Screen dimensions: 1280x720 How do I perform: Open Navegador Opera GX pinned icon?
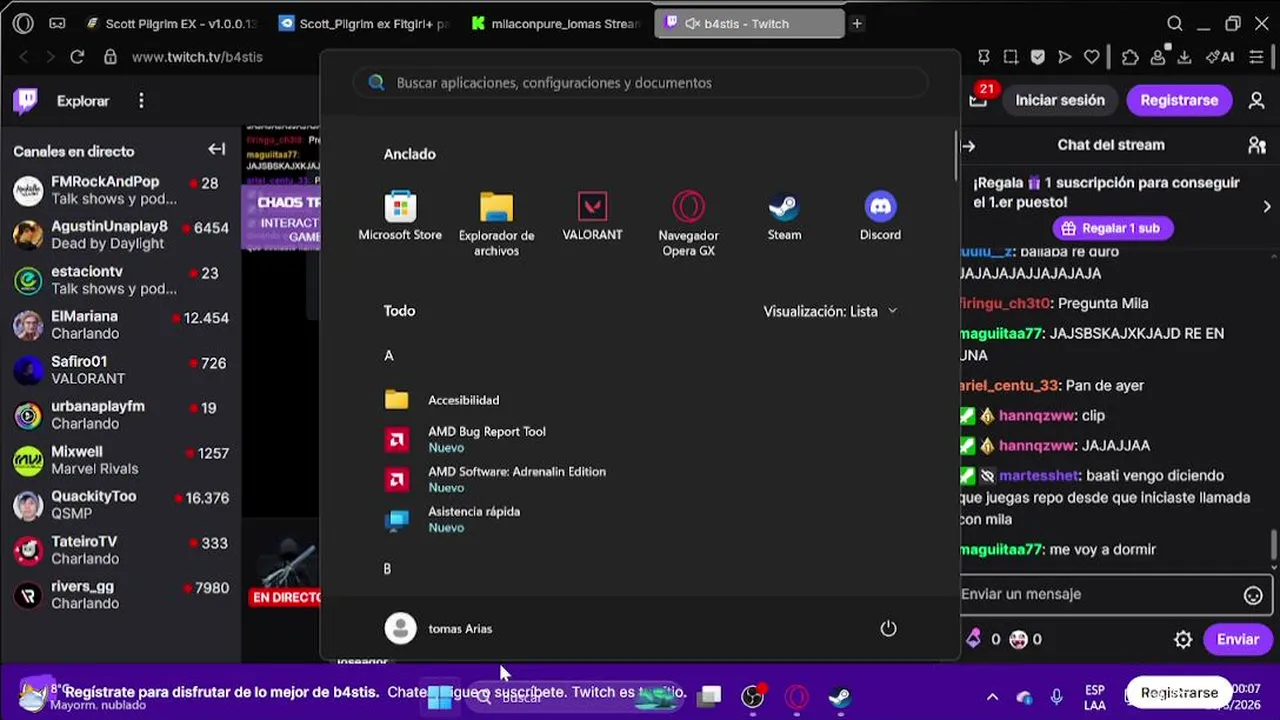(x=688, y=224)
